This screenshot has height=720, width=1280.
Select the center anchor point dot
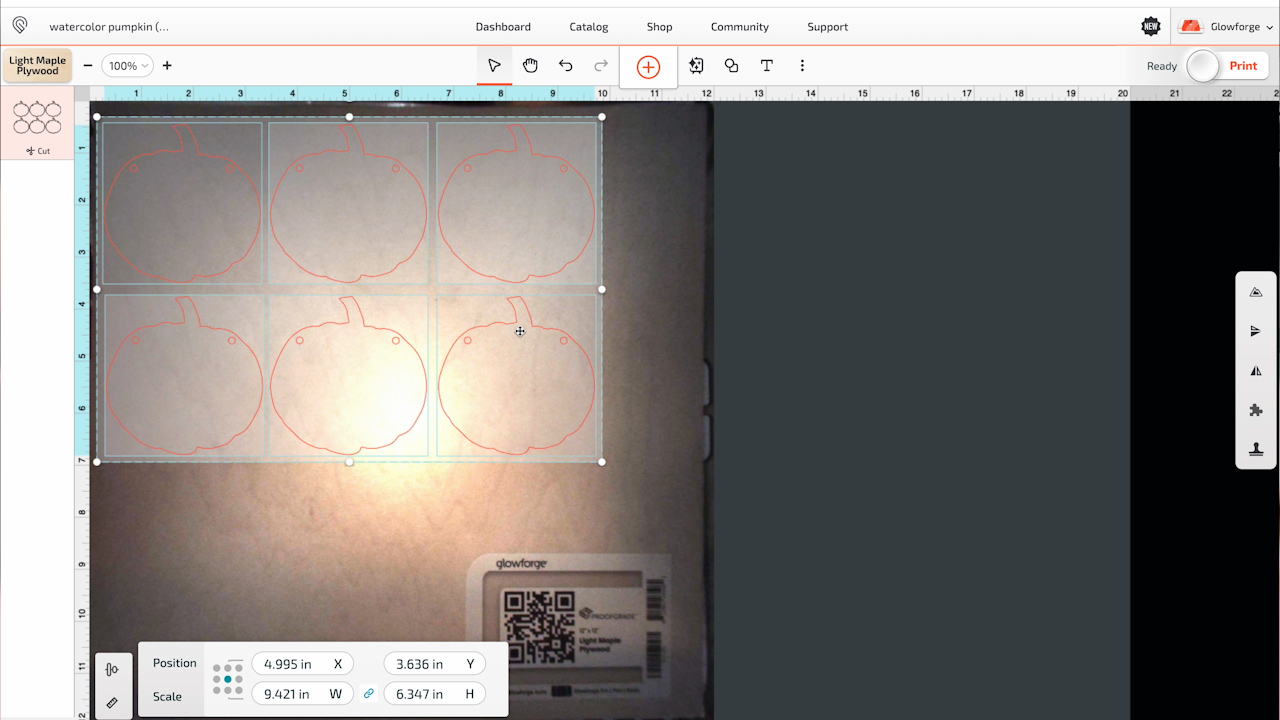click(x=228, y=680)
